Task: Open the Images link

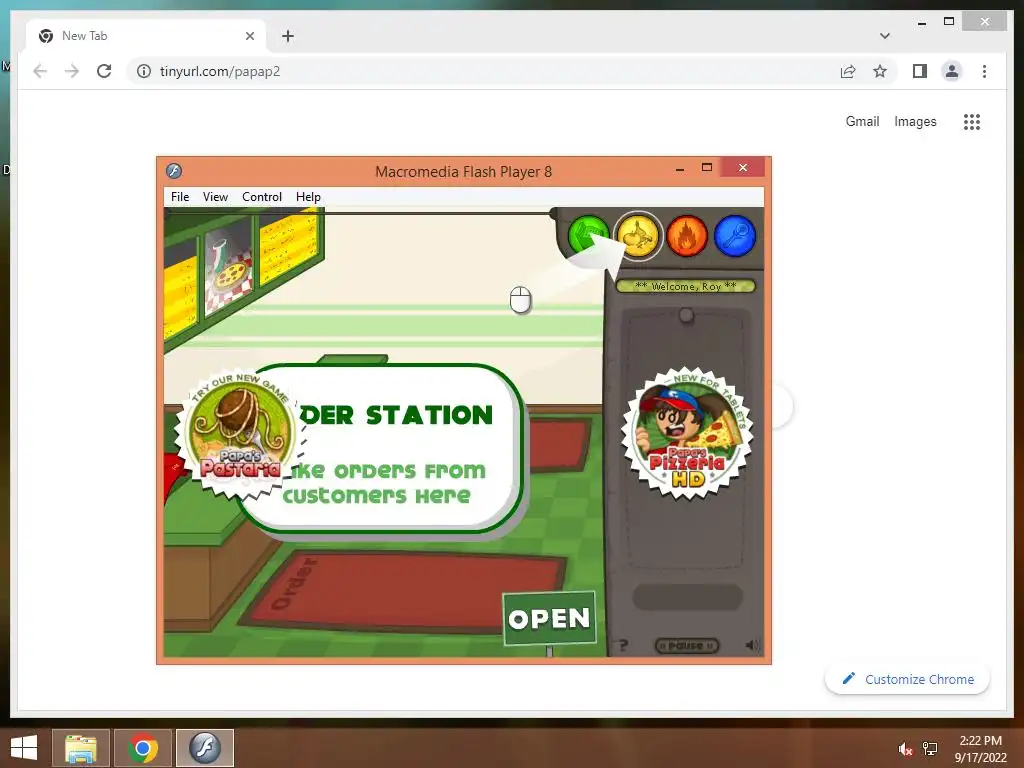Action: pyautogui.click(x=915, y=121)
